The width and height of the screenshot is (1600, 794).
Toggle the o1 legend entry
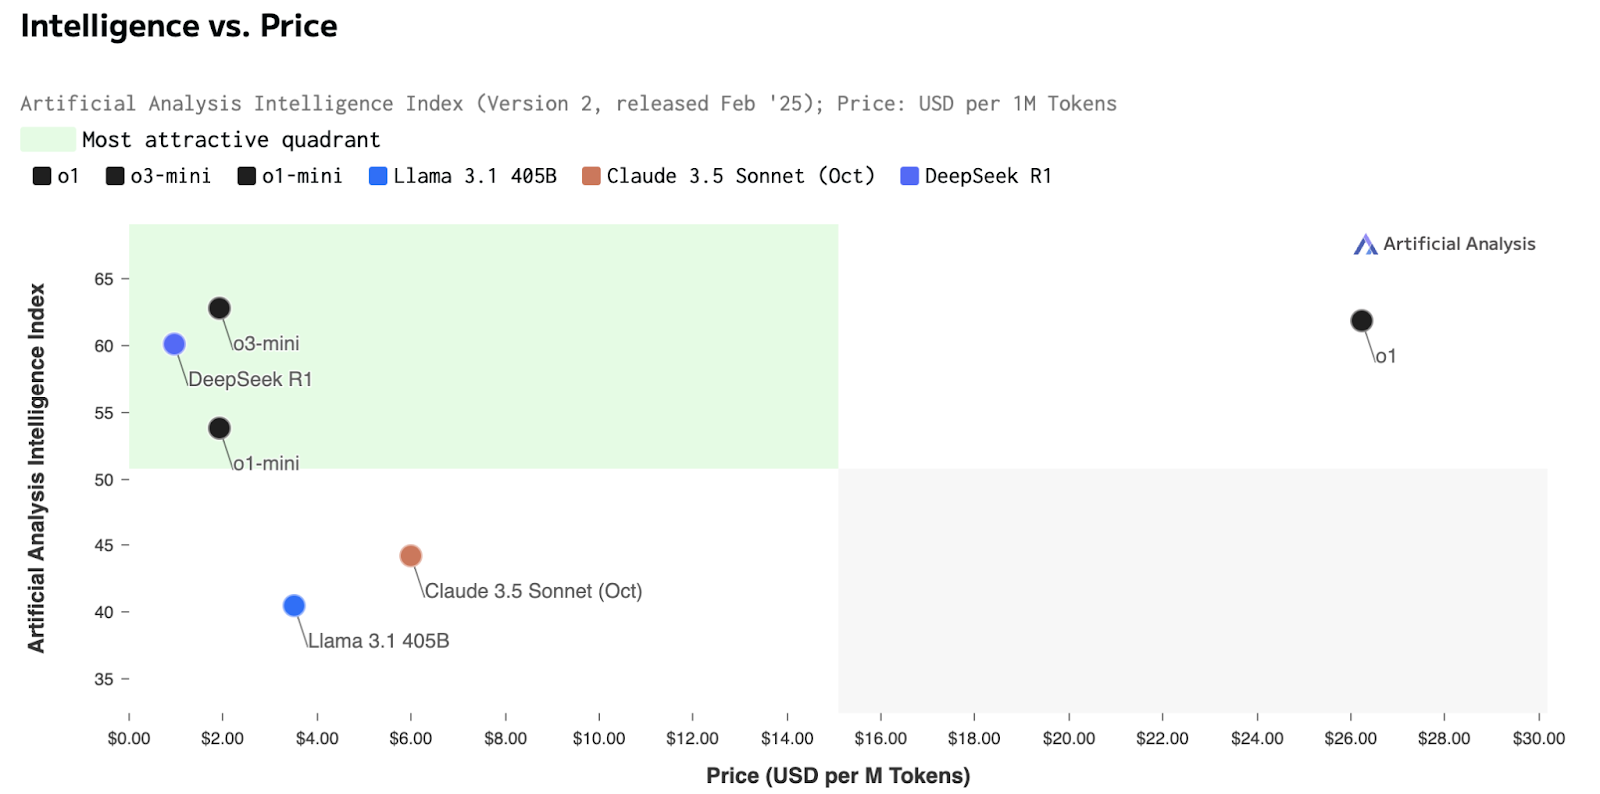56,176
